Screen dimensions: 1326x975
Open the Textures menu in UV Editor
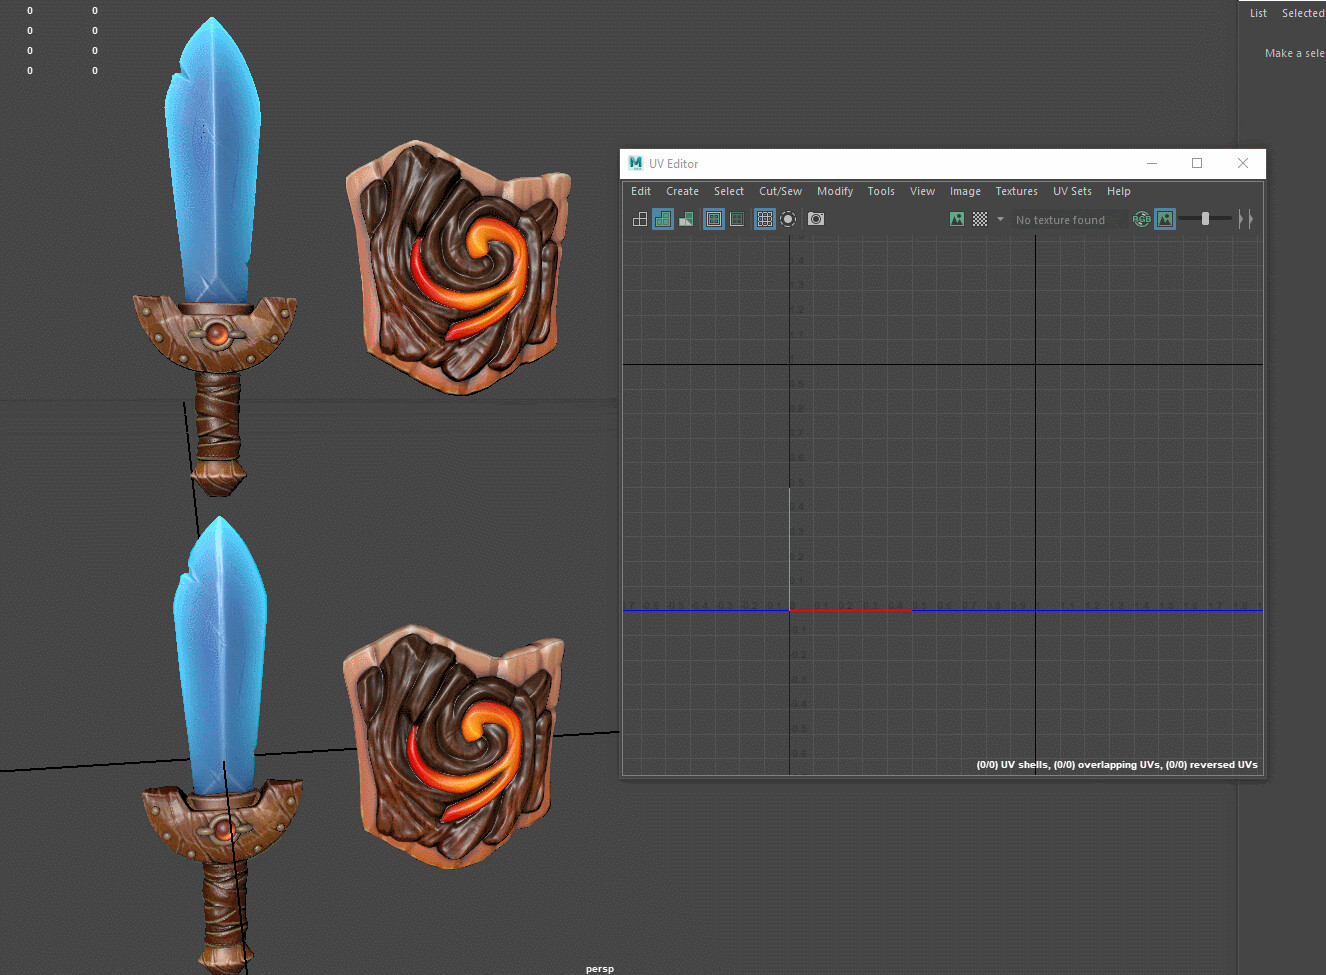pos(1016,191)
